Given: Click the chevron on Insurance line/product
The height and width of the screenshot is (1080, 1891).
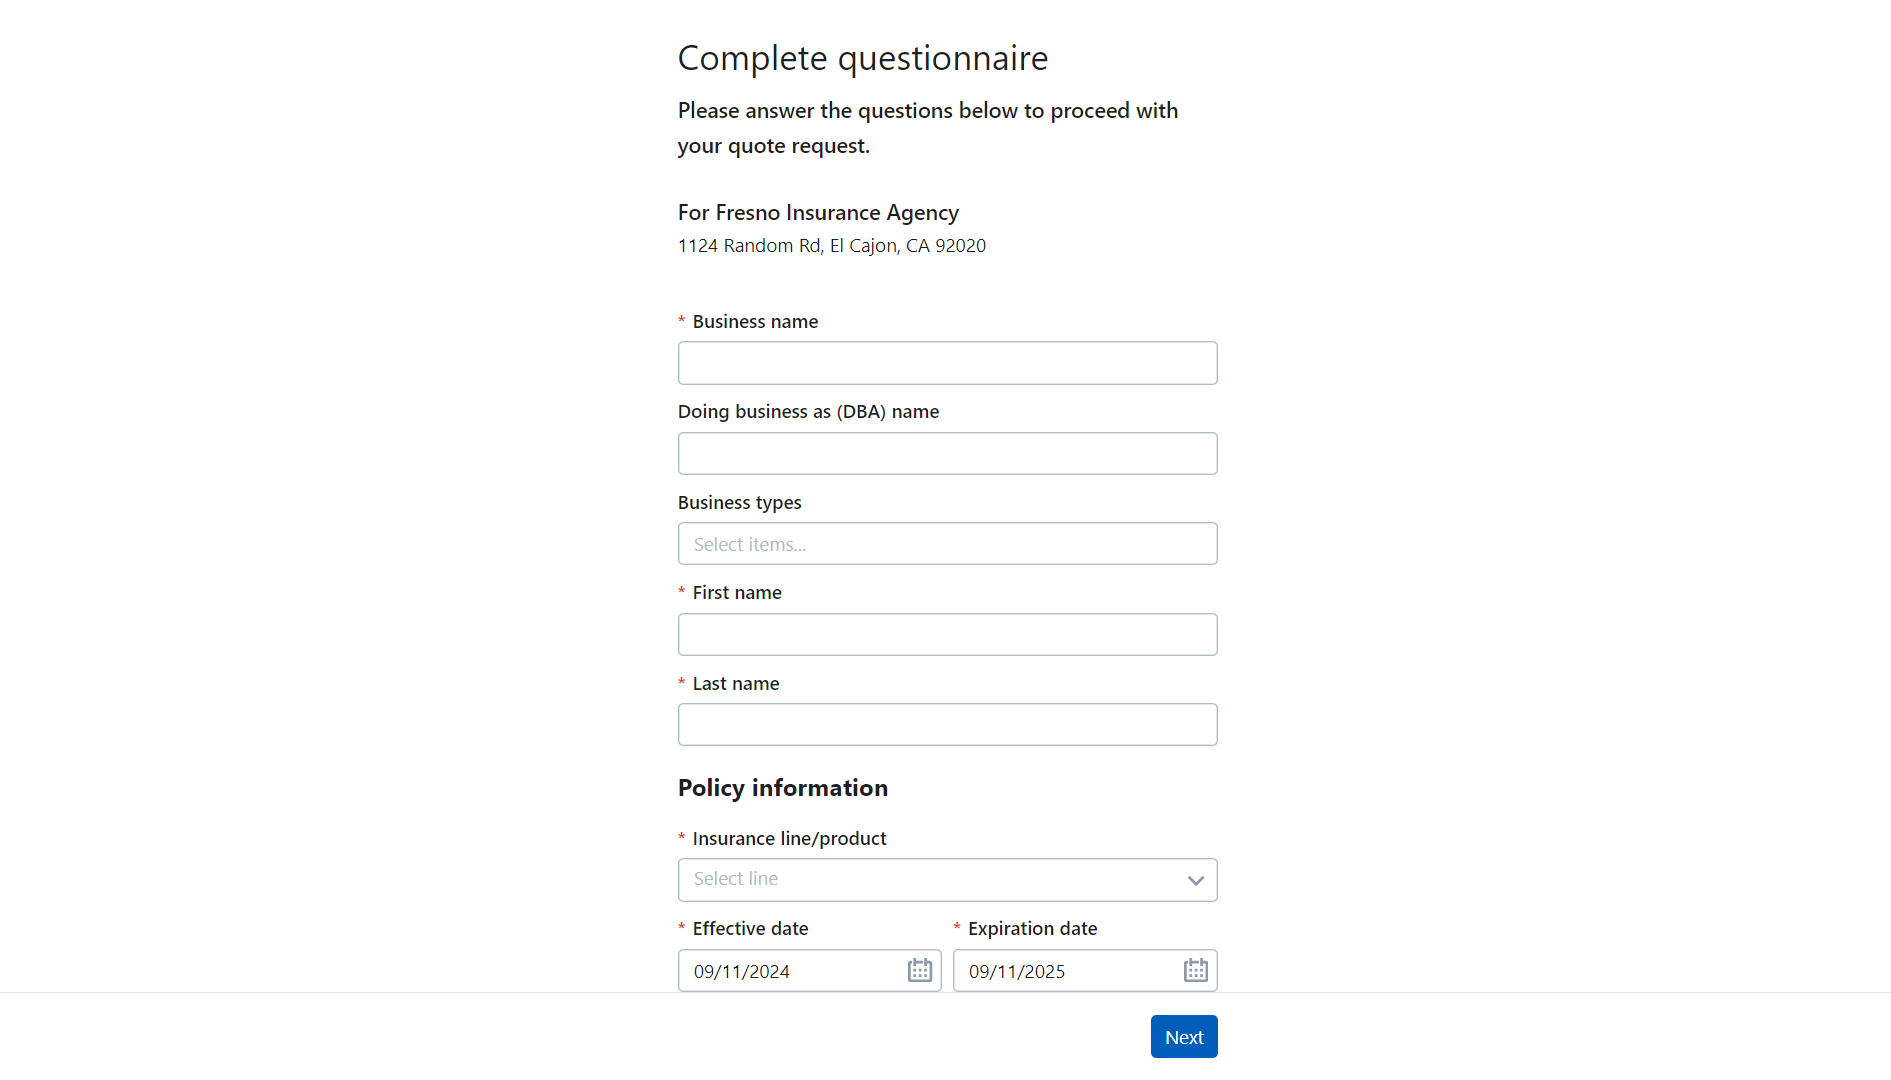Looking at the screenshot, I should click(1195, 881).
